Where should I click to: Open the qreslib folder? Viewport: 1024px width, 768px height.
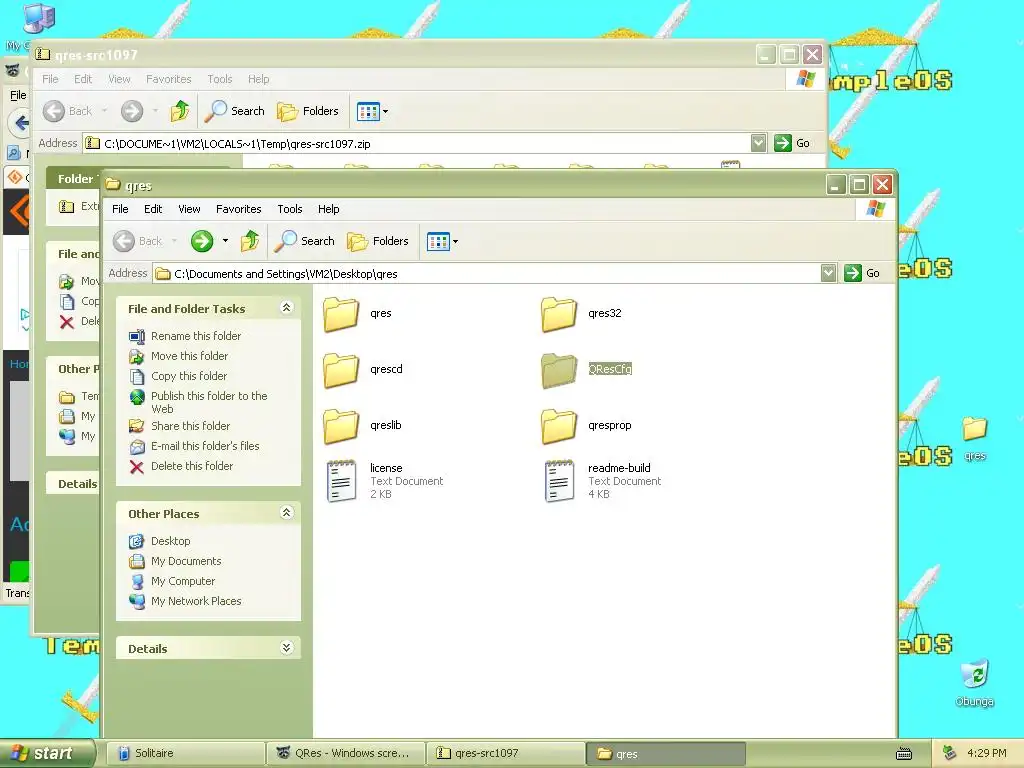[341, 426]
